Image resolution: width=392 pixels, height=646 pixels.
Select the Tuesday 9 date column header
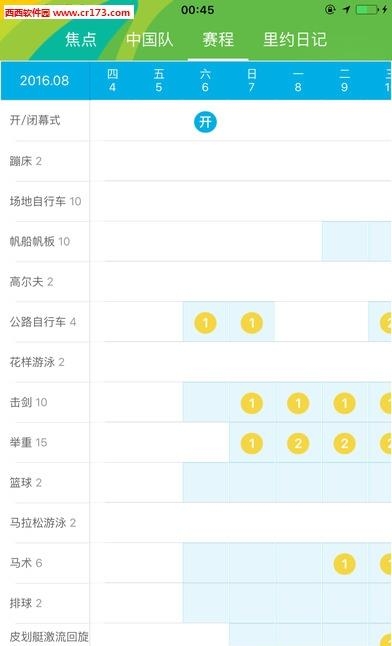coord(345,80)
